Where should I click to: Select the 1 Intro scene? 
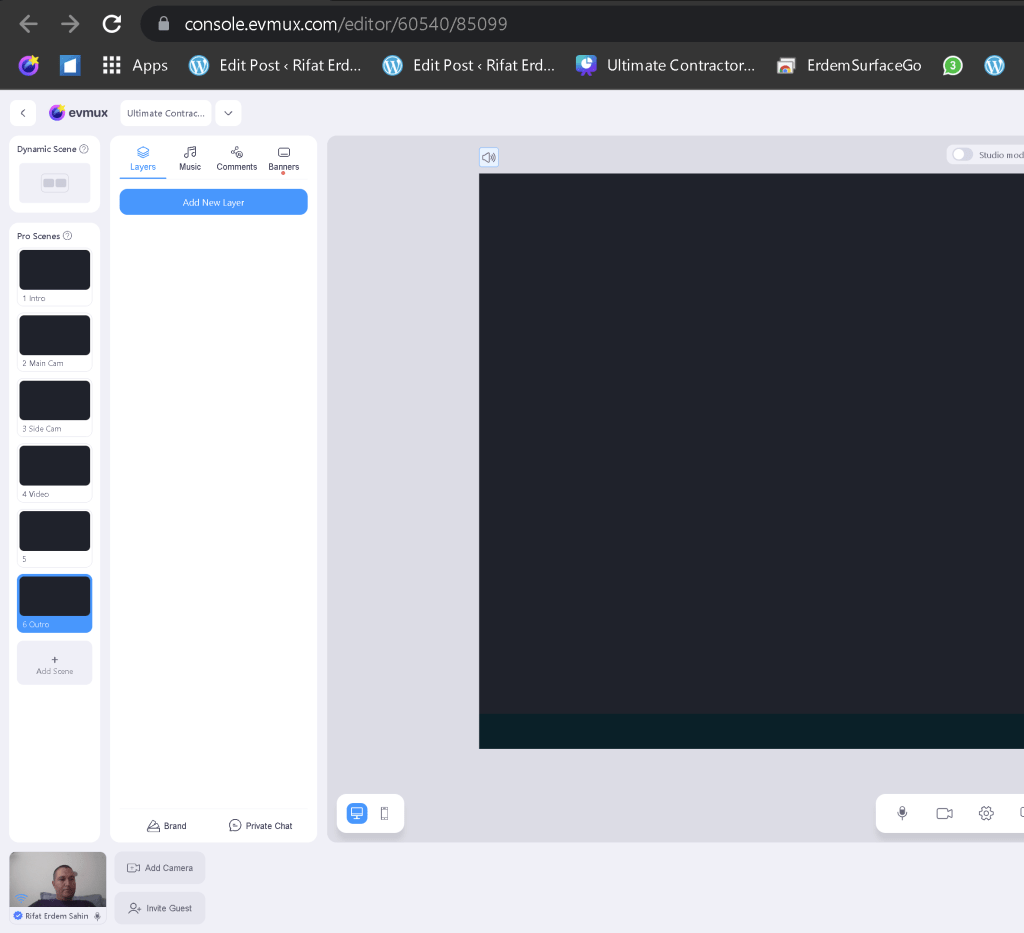tap(55, 277)
